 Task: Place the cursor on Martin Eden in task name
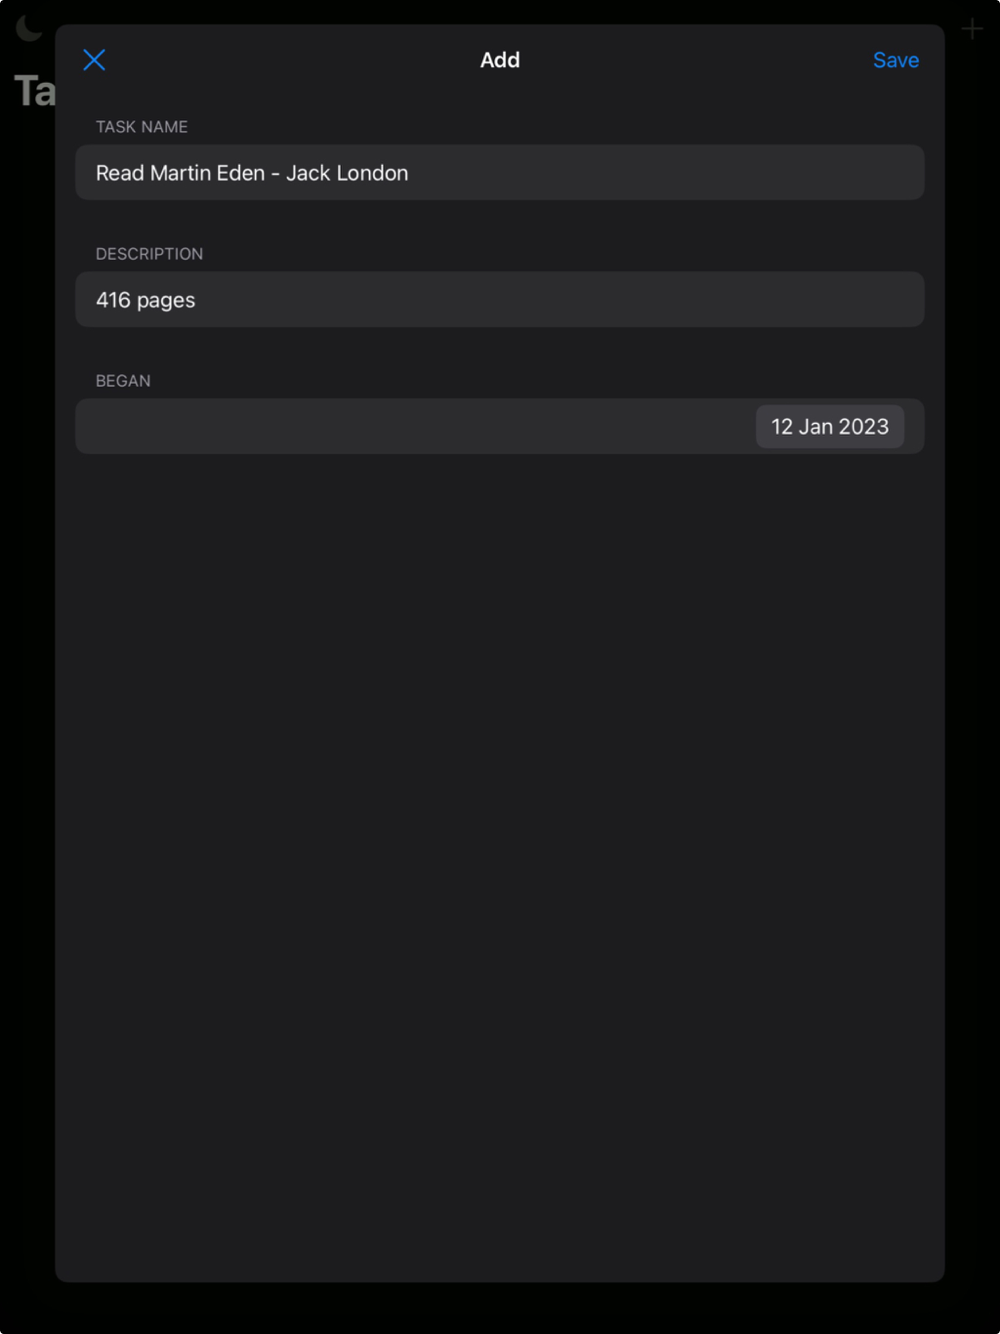point(207,173)
